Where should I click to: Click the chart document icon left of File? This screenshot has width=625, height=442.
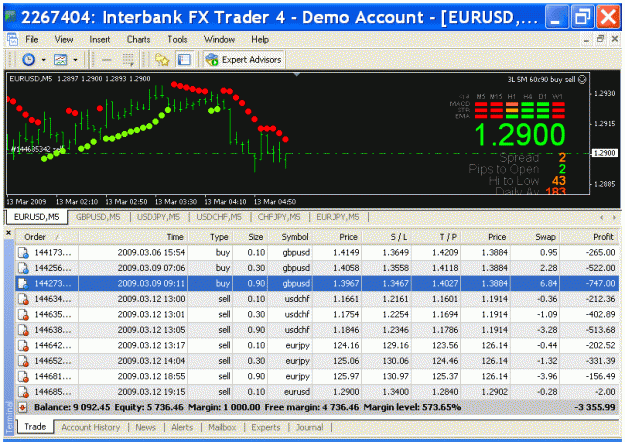pyautogui.click(x=13, y=39)
